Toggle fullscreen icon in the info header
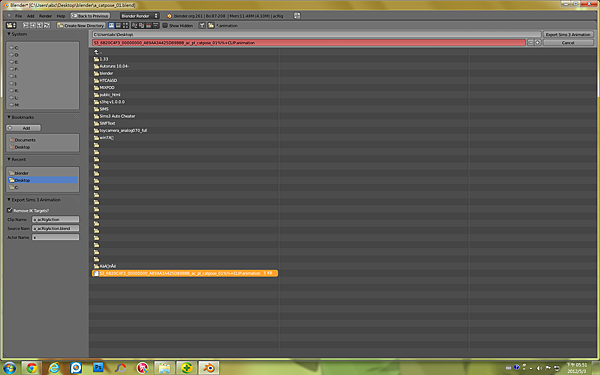Image resolution: width=600 pixels, height=375 pixels. pyautogui.click(x=297, y=16)
